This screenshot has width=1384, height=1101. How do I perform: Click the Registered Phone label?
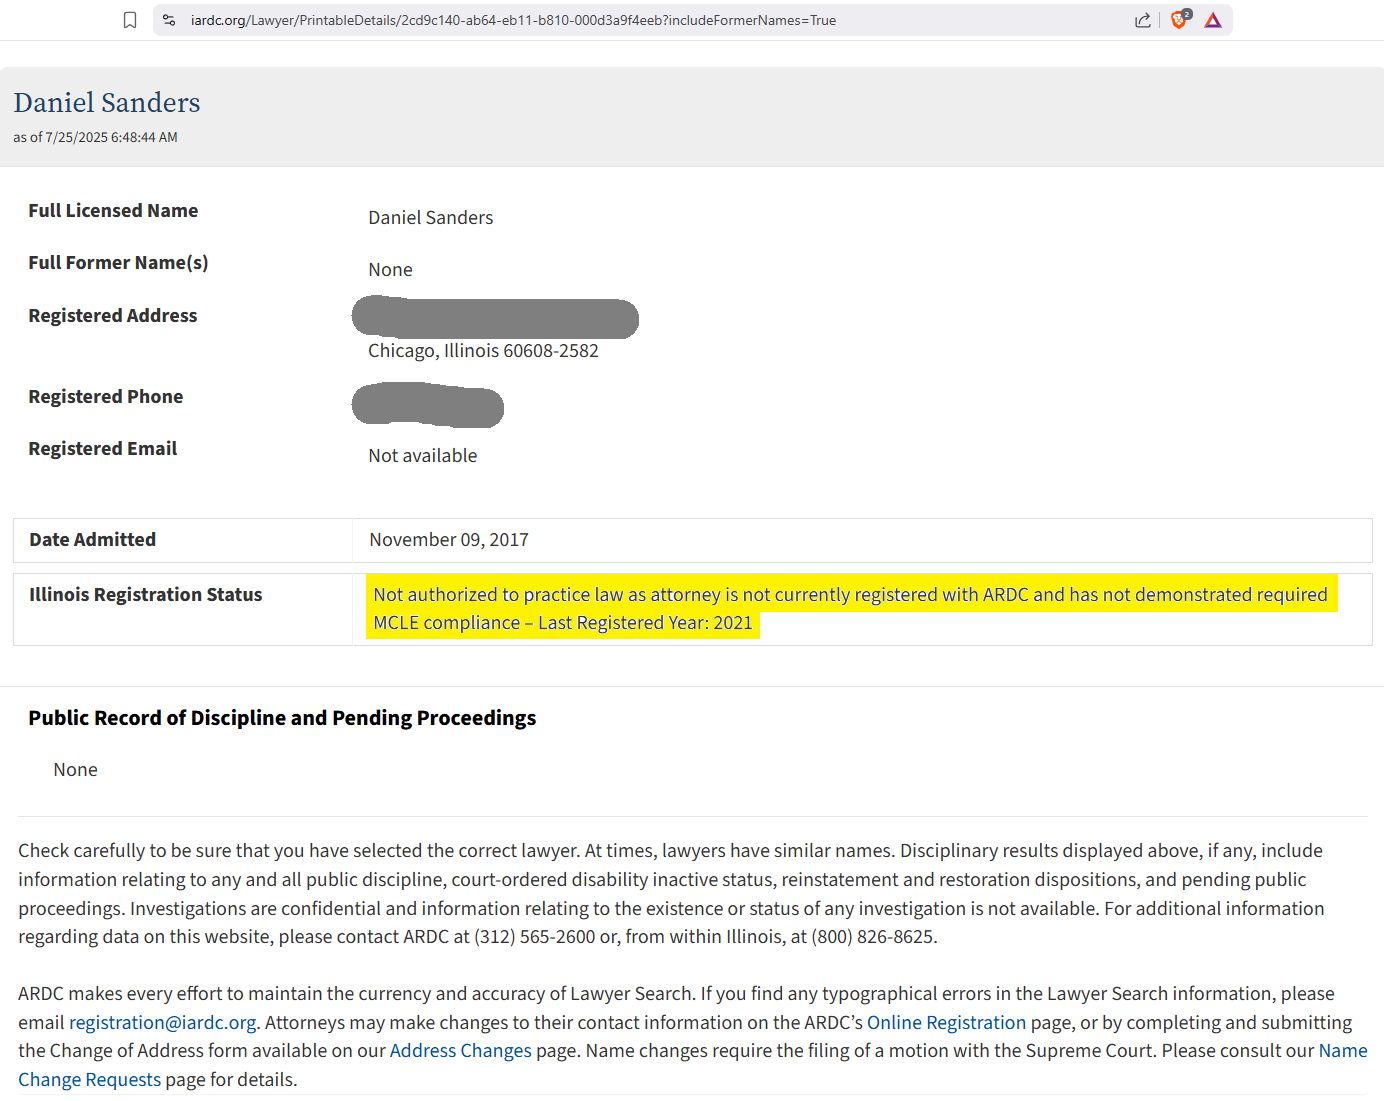coord(106,396)
